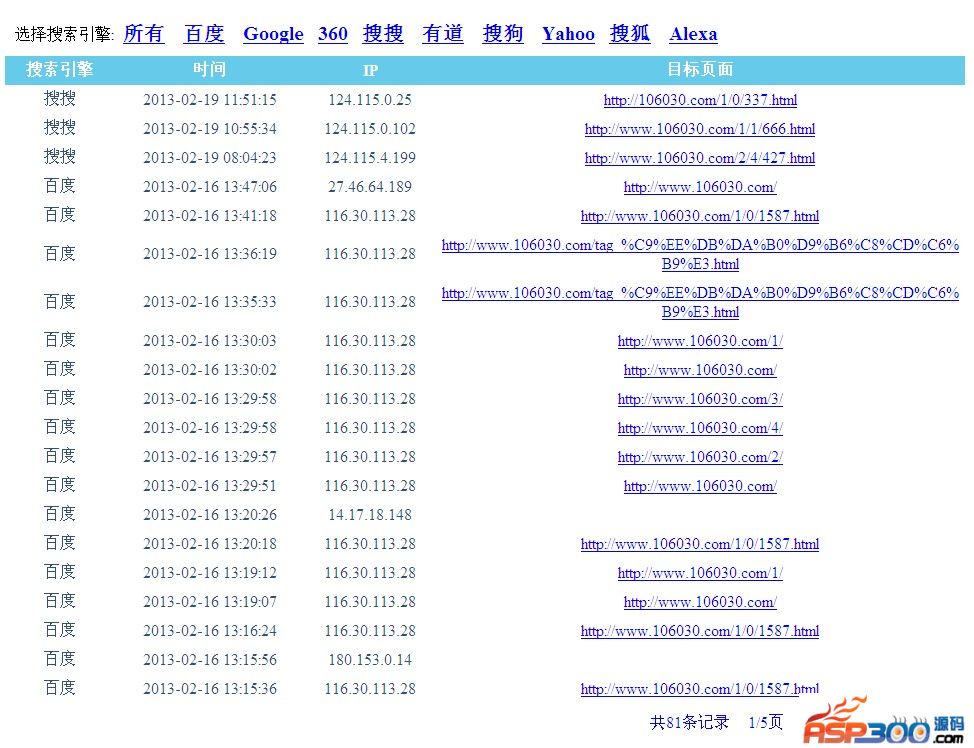Viewport: 974px width, 748px height.
Task: Filter by 360 search engine
Action: [333, 34]
